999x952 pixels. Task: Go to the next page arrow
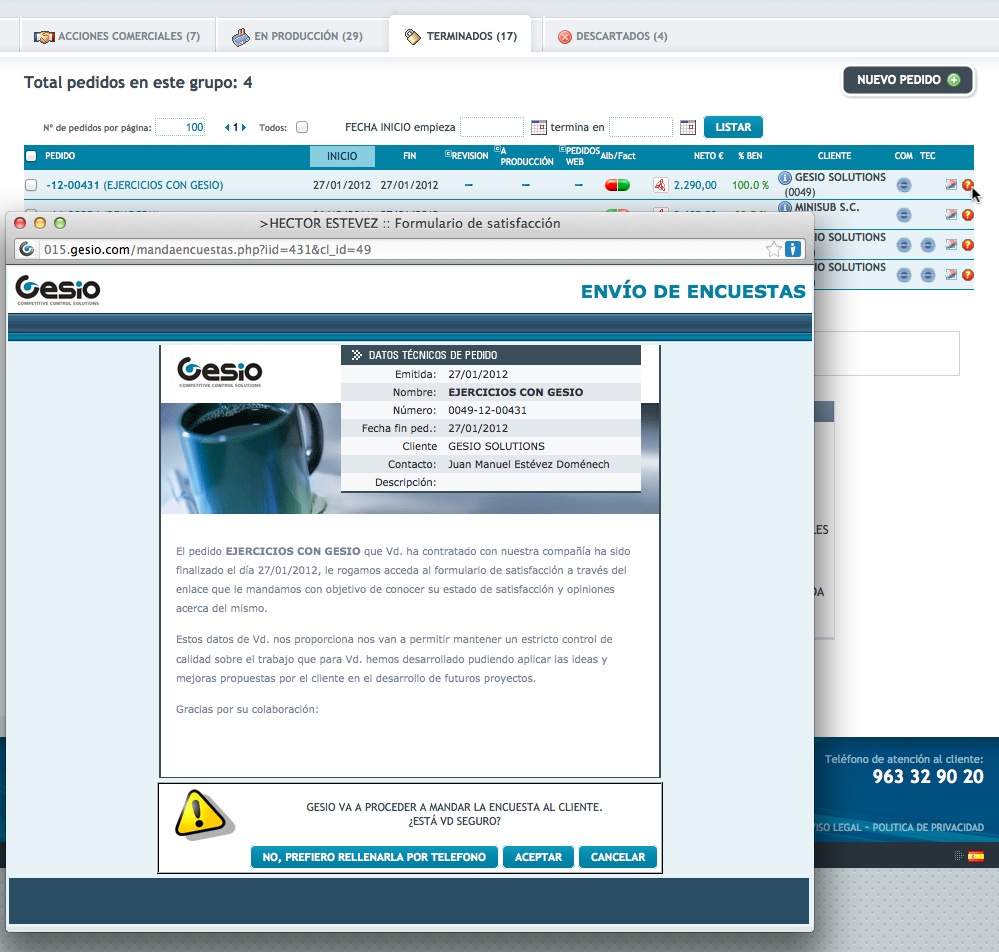click(x=243, y=127)
